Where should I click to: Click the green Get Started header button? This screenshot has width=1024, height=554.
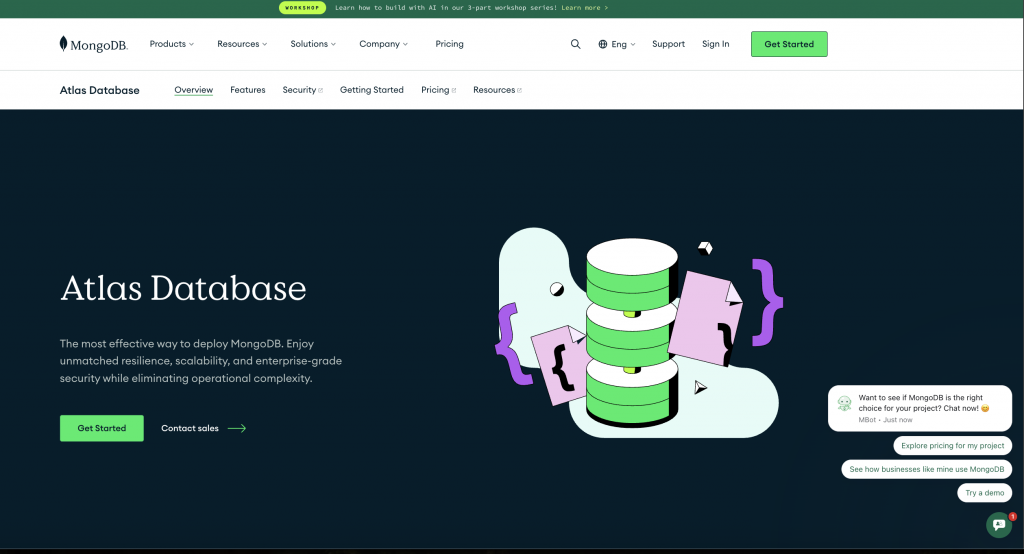[789, 44]
